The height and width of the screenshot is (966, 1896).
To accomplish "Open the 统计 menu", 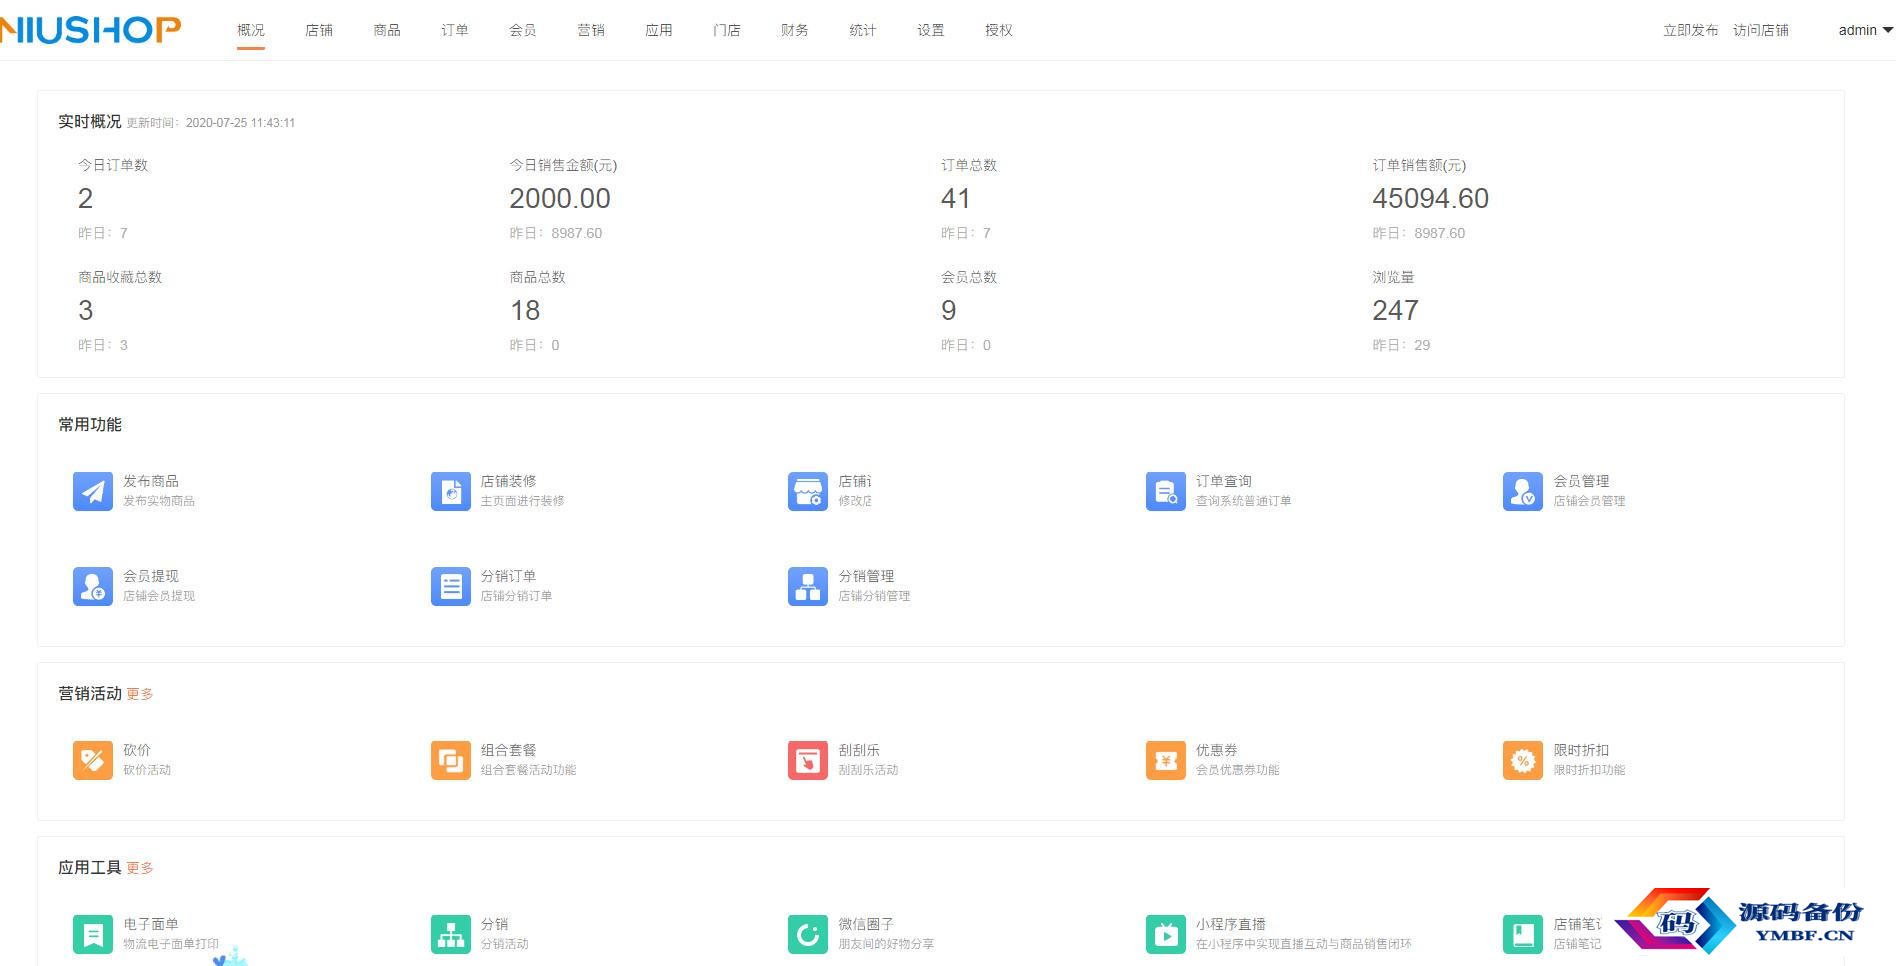I will (x=863, y=30).
